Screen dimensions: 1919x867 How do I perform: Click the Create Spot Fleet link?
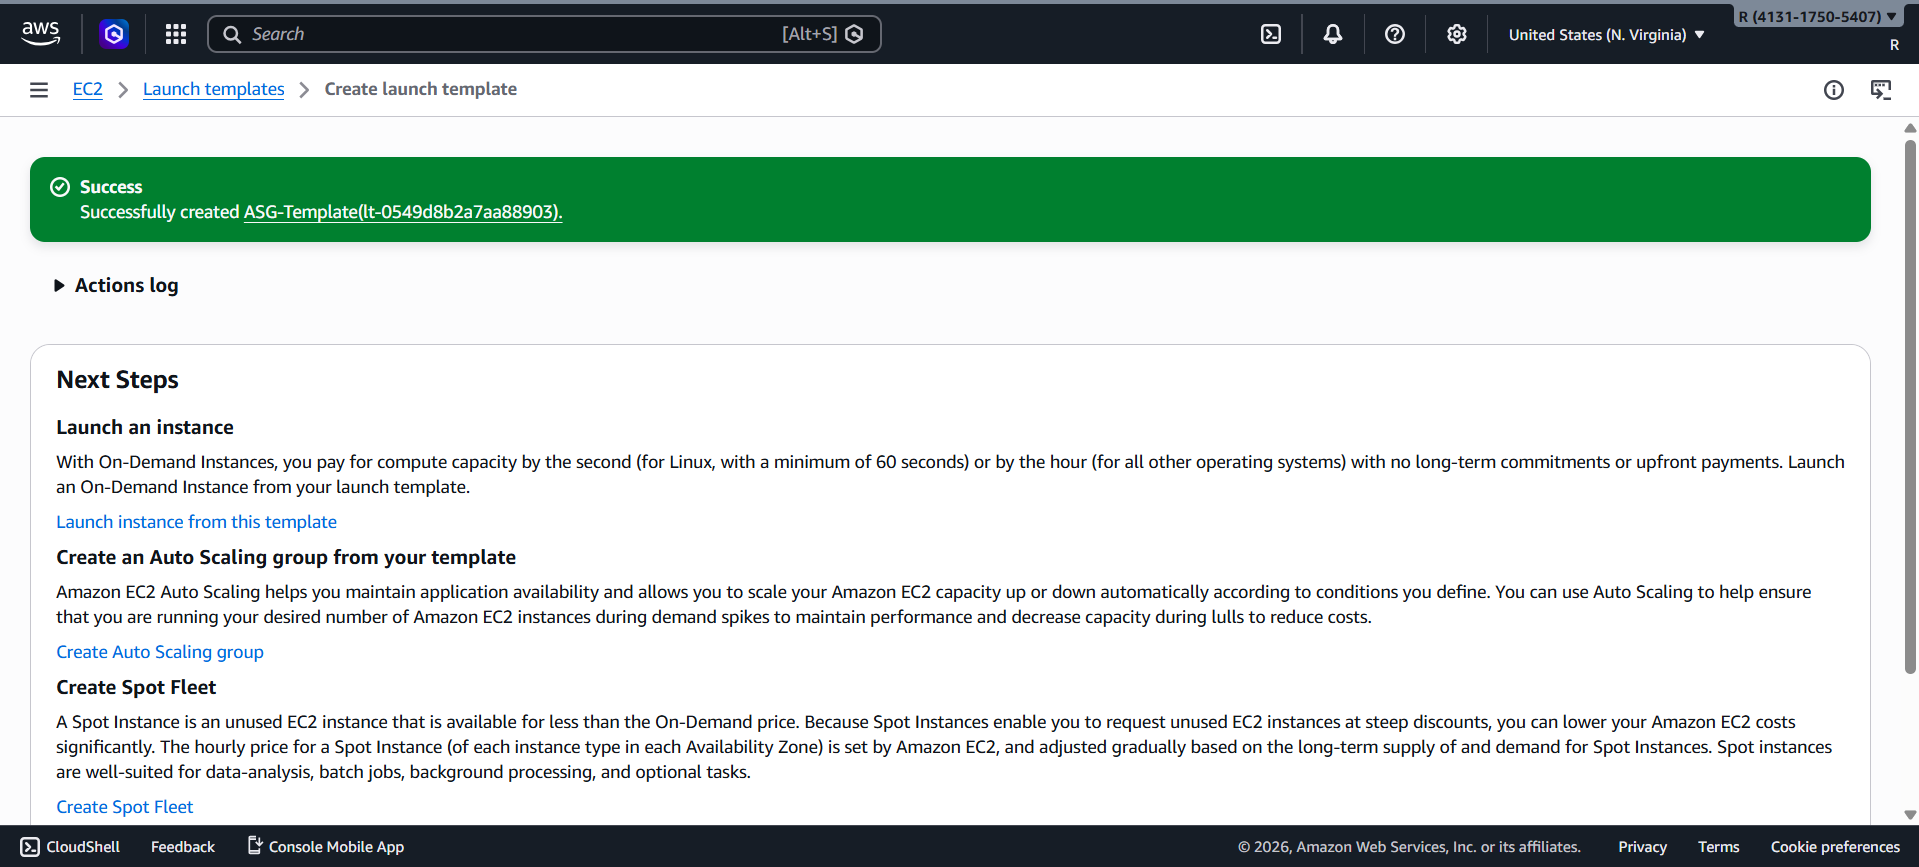pyautogui.click(x=125, y=807)
